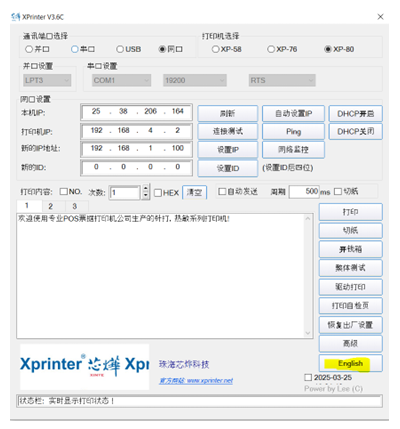The height and width of the screenshot is (429, 400).
Task: Click the English language button
Action: tap(350, 363)
